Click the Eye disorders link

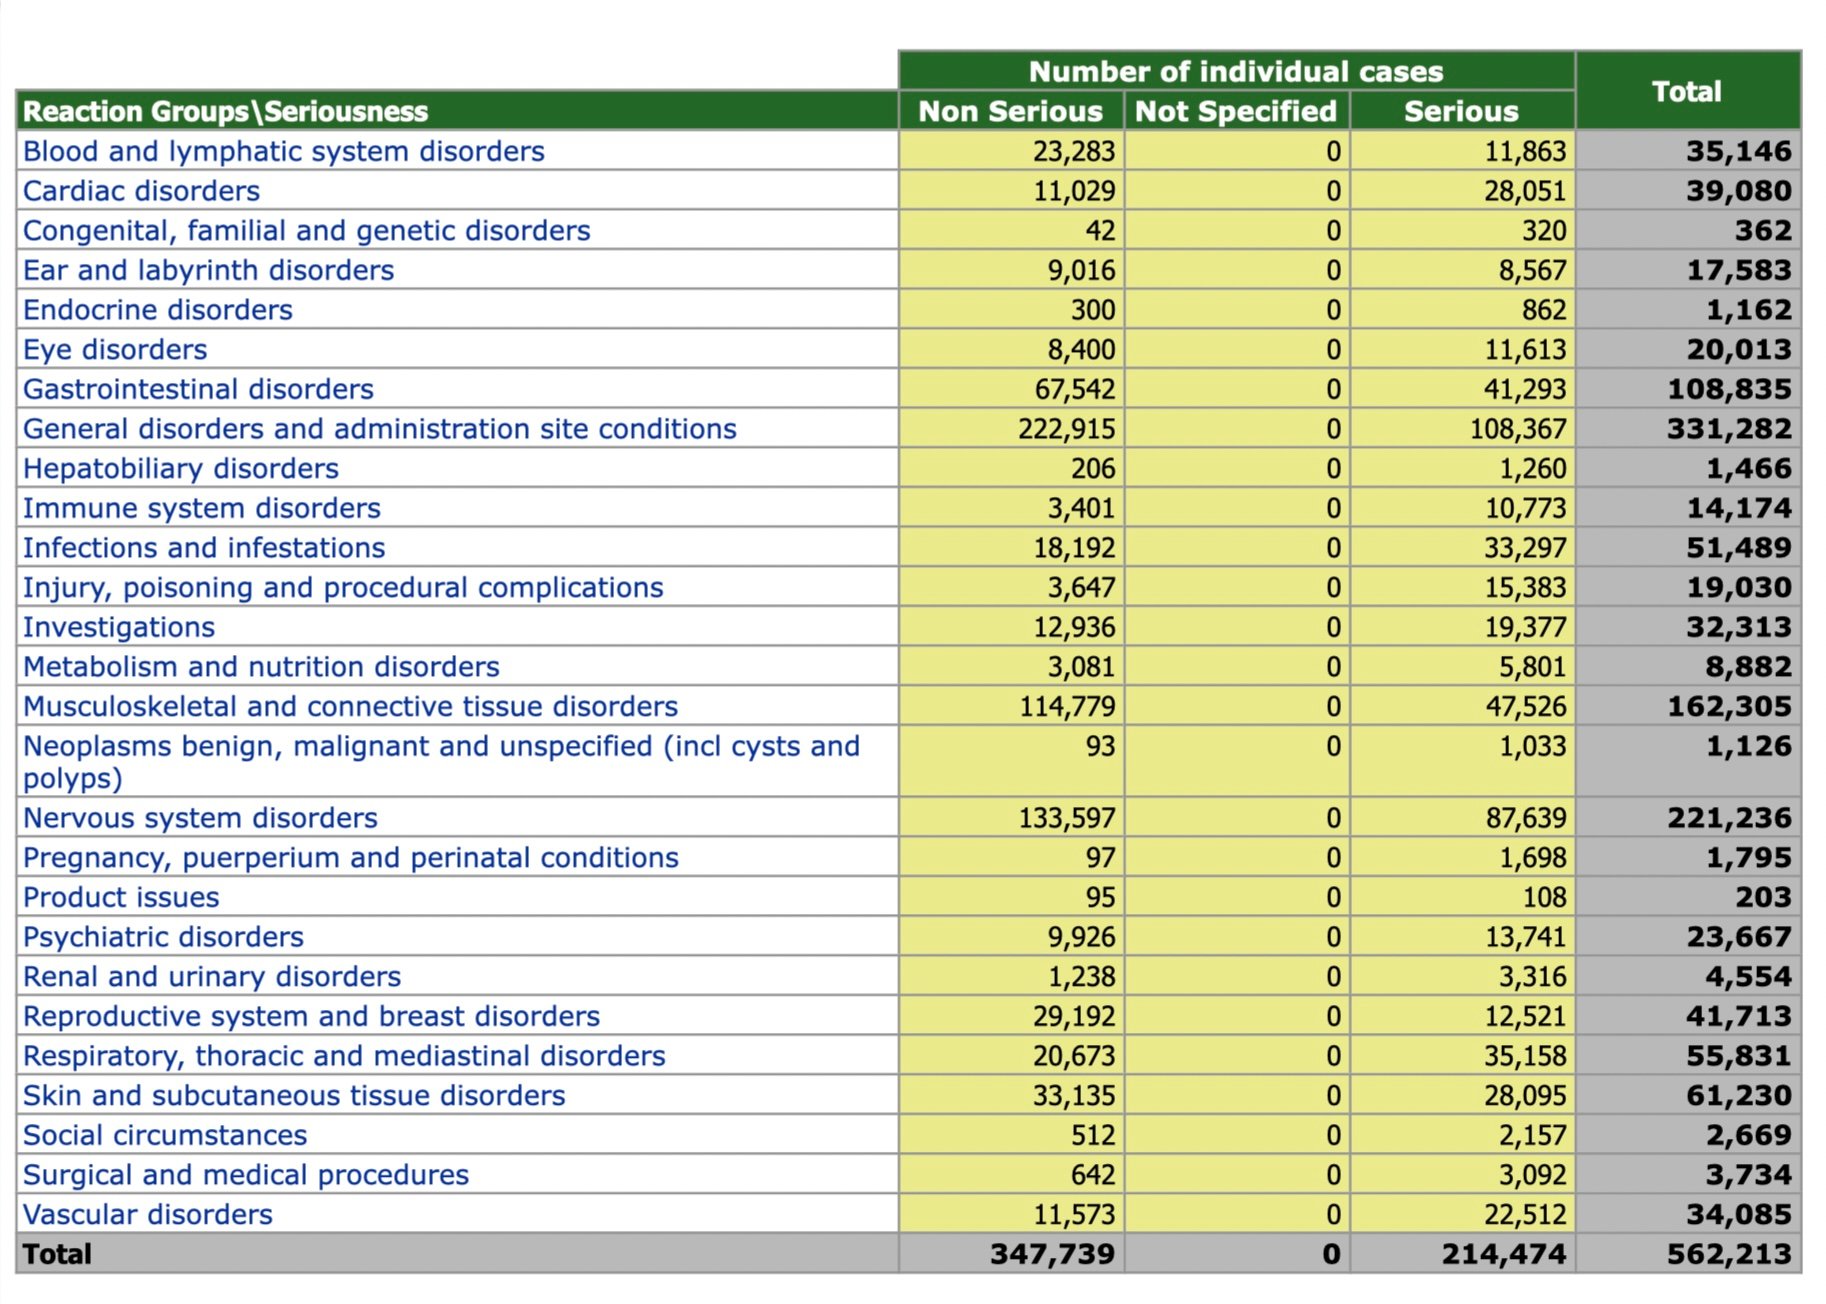click(115, 350)
